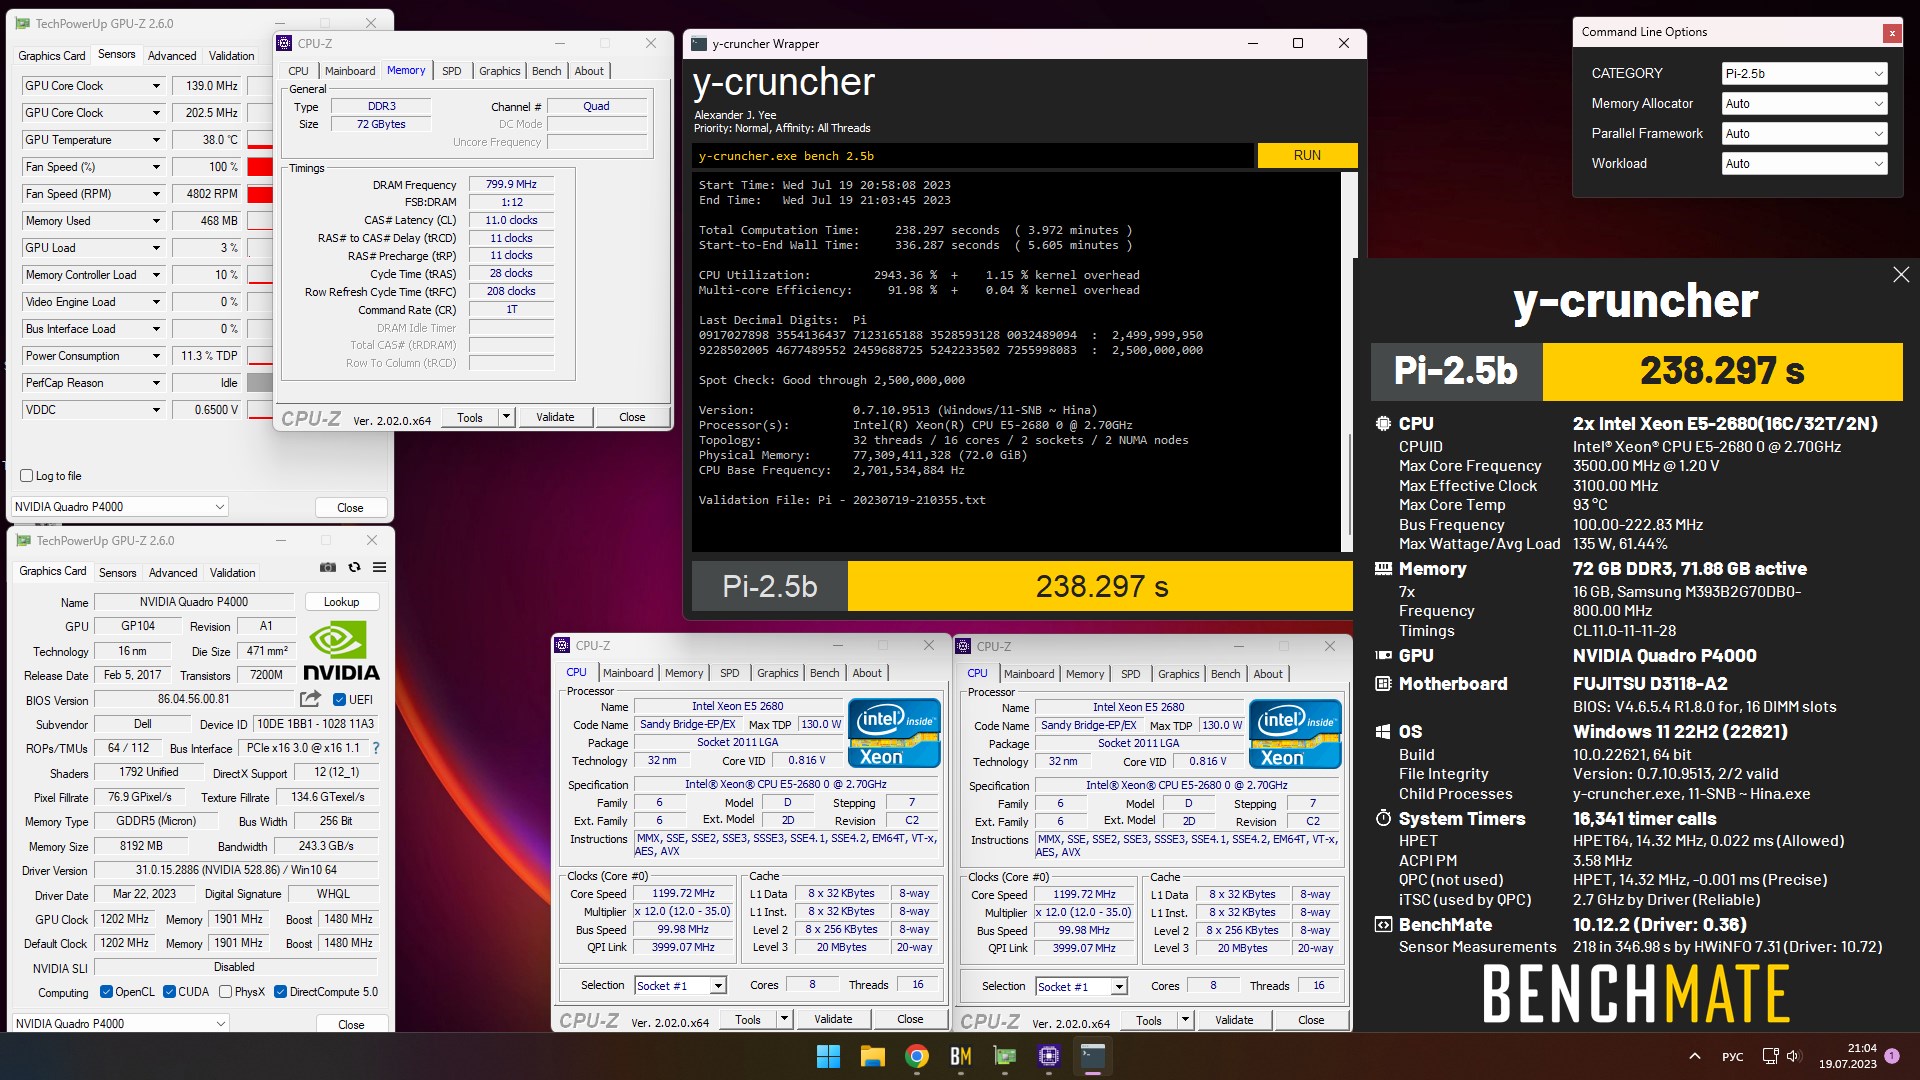This screenshot has height=1080, width=1920.
Task: Toggle the CUDA checkbox
Action: [170, 992]
